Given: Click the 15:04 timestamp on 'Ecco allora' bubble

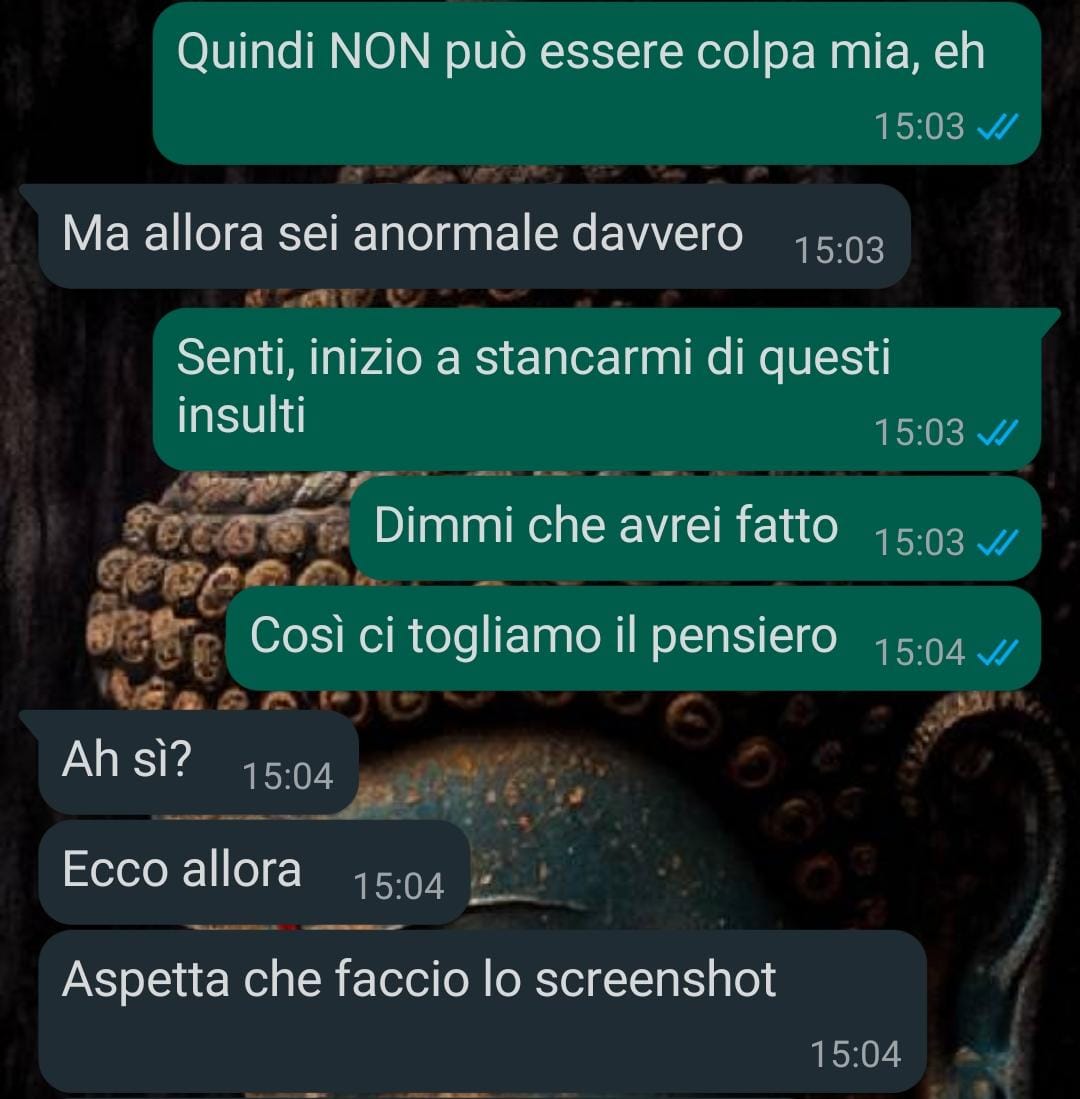Looking at the screenshot, I should [399, 886].
